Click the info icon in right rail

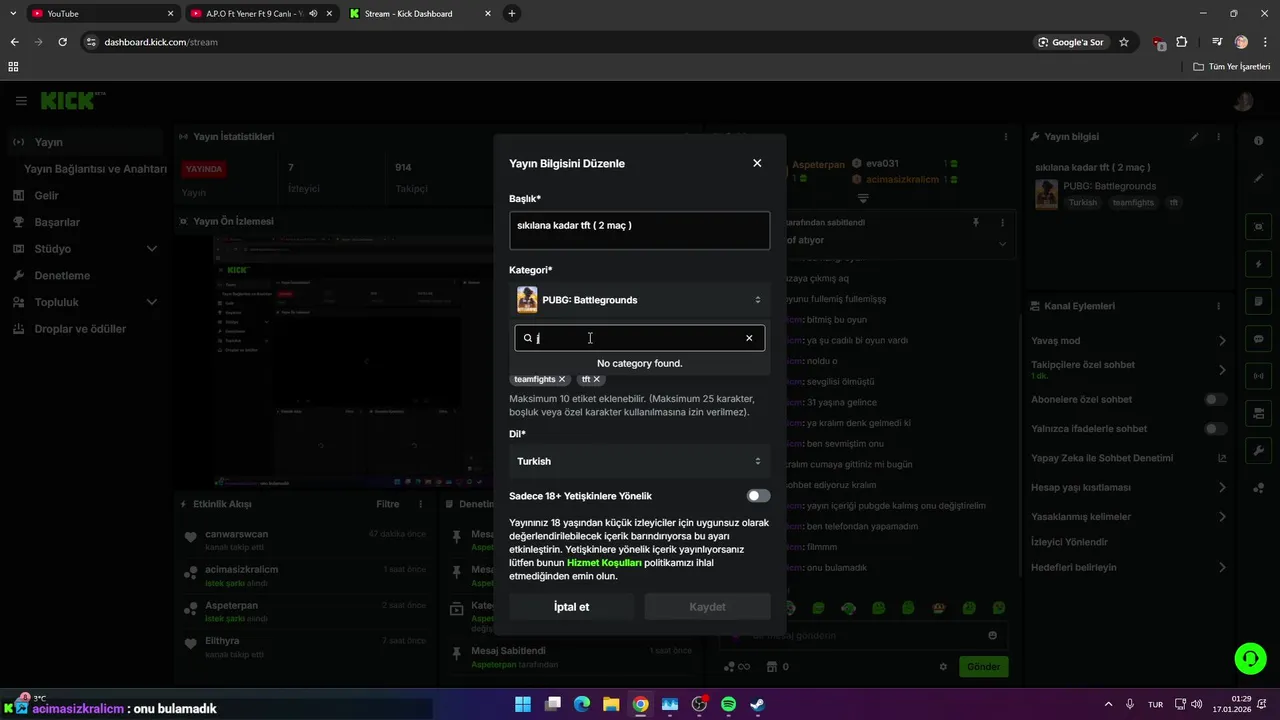click(1259, 141)
